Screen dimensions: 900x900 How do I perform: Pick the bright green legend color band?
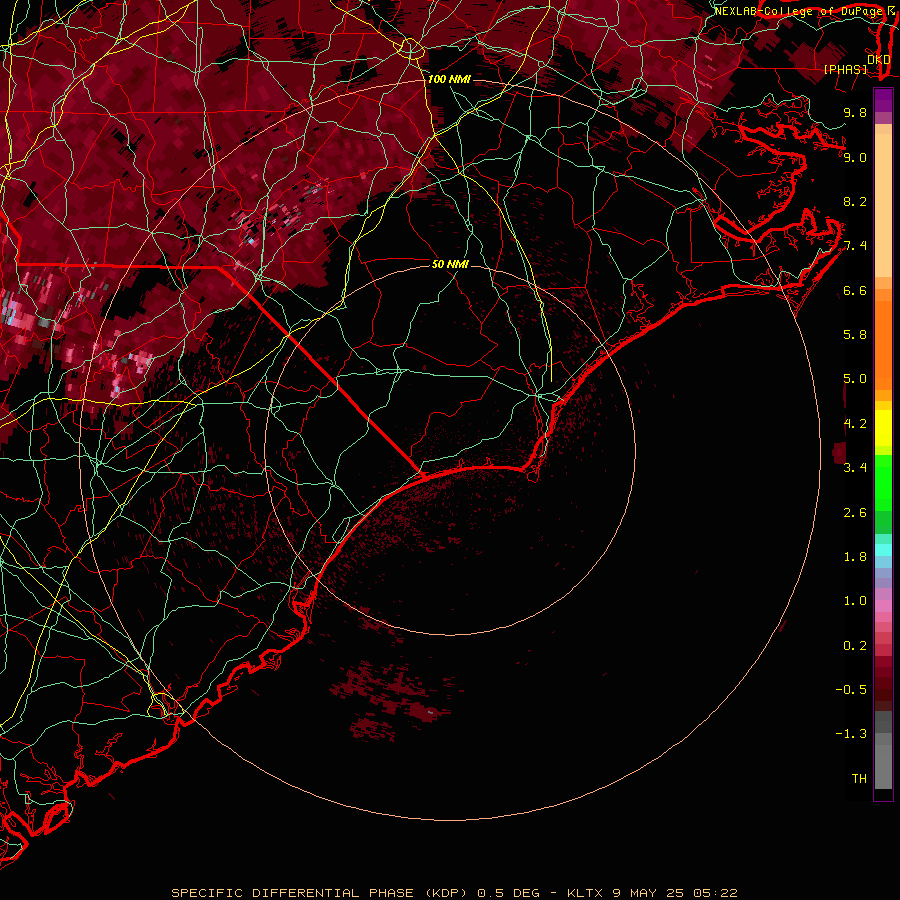tap(883, 483)
